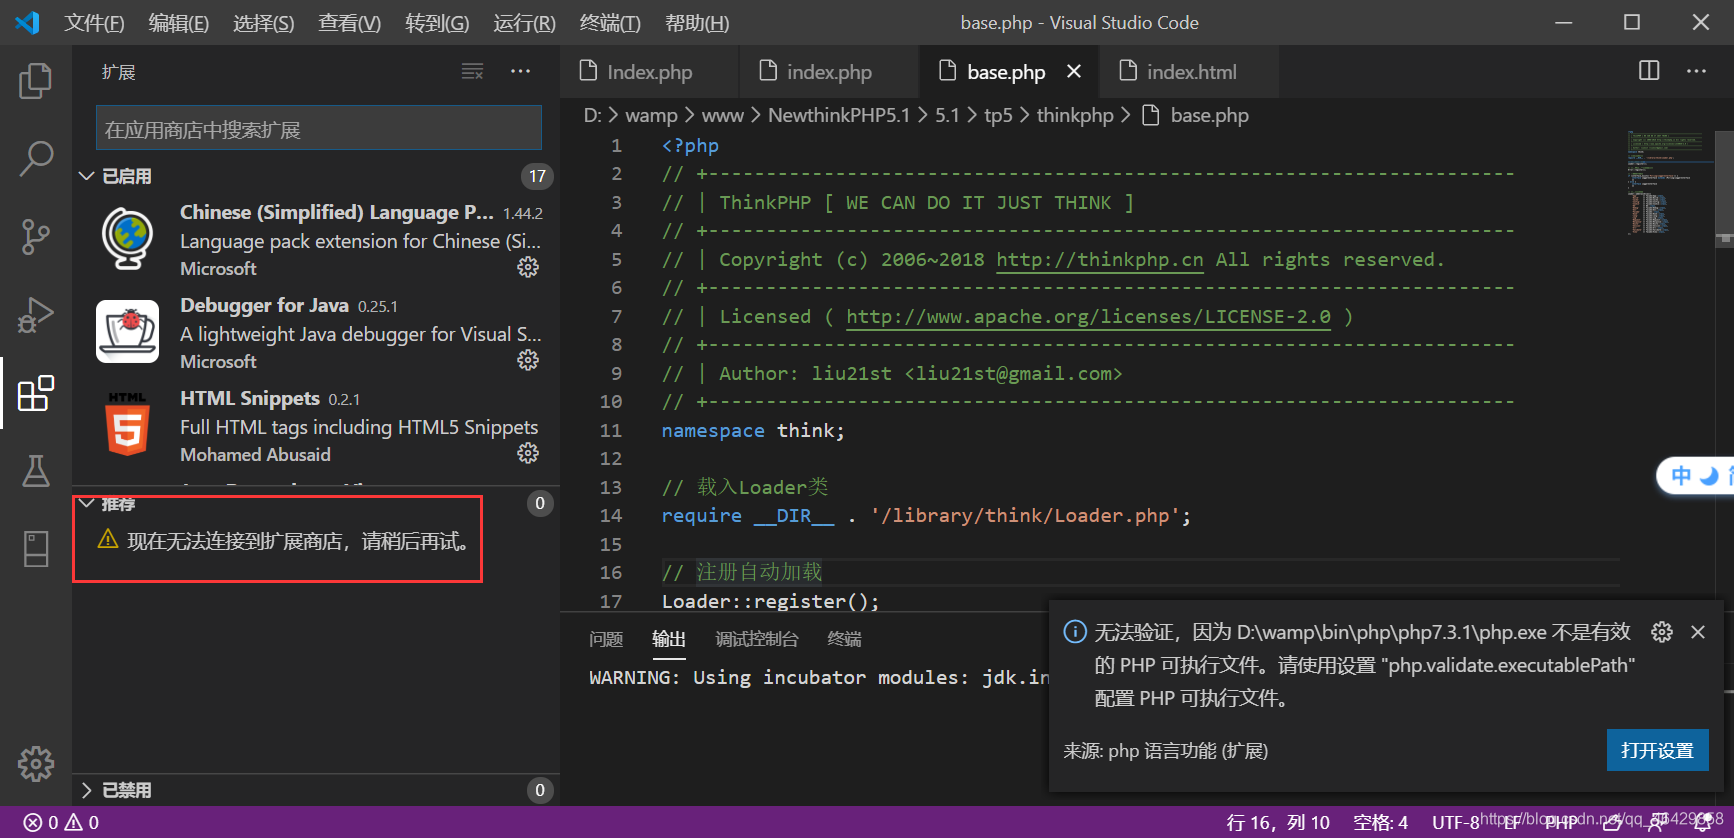Click the editor vertical scrollbar
Image resolution: width=1734 pixels, height=838 pixels.
(x=1725, y=188)
